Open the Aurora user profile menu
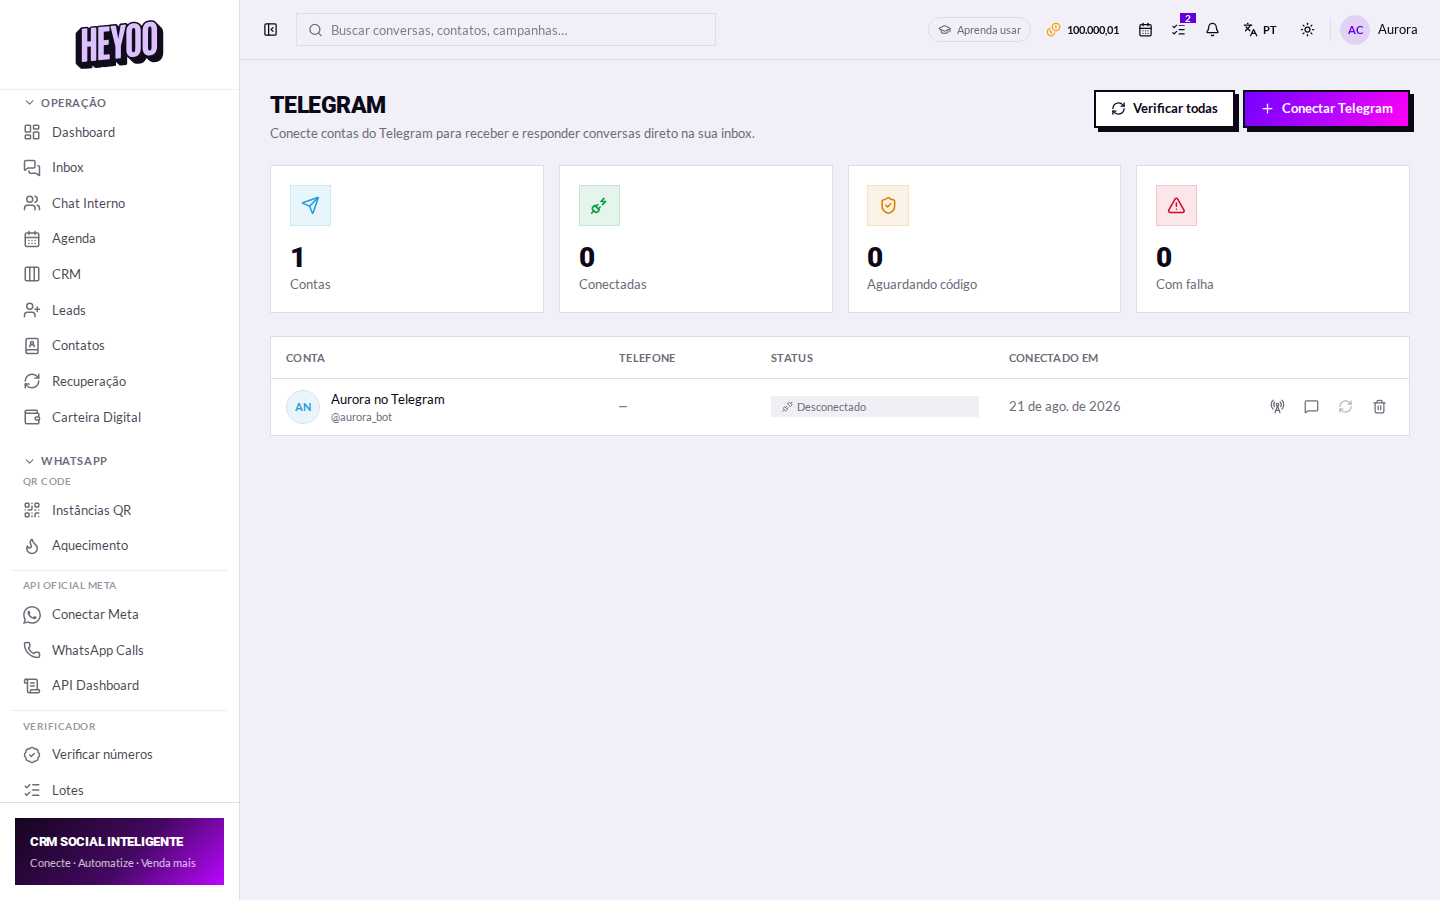 1379,30
